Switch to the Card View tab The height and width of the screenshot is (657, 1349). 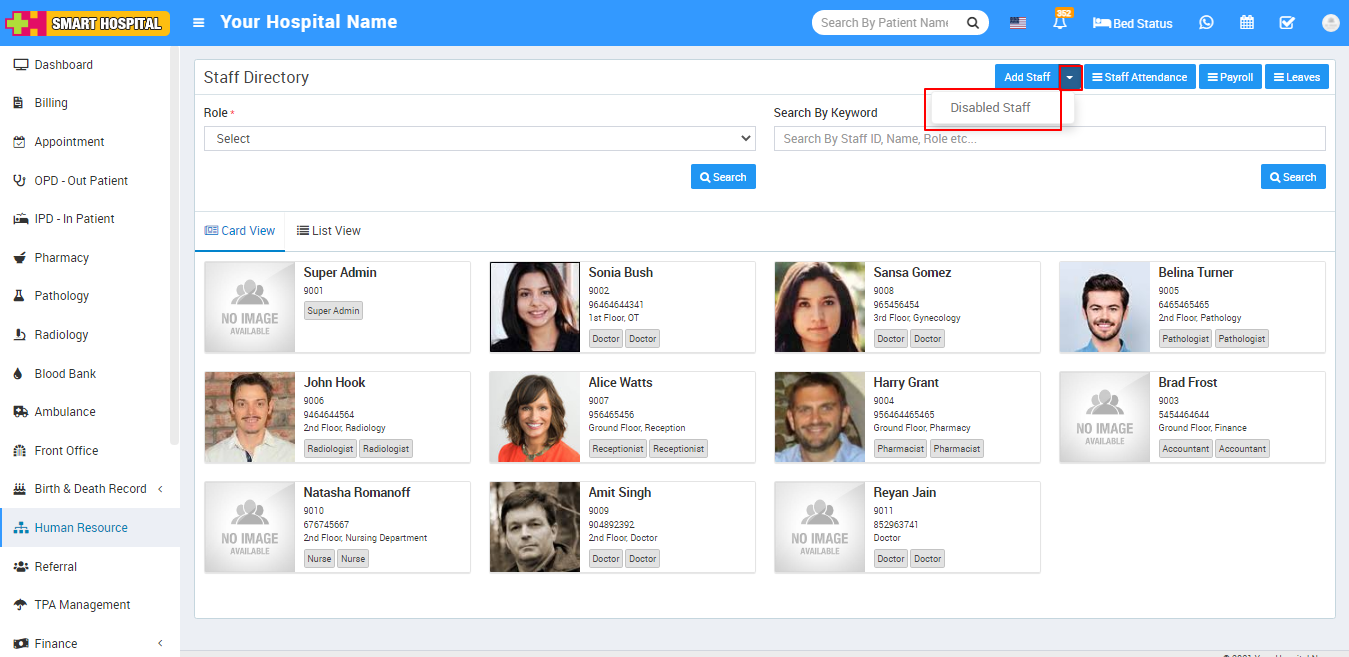(240, 231)
